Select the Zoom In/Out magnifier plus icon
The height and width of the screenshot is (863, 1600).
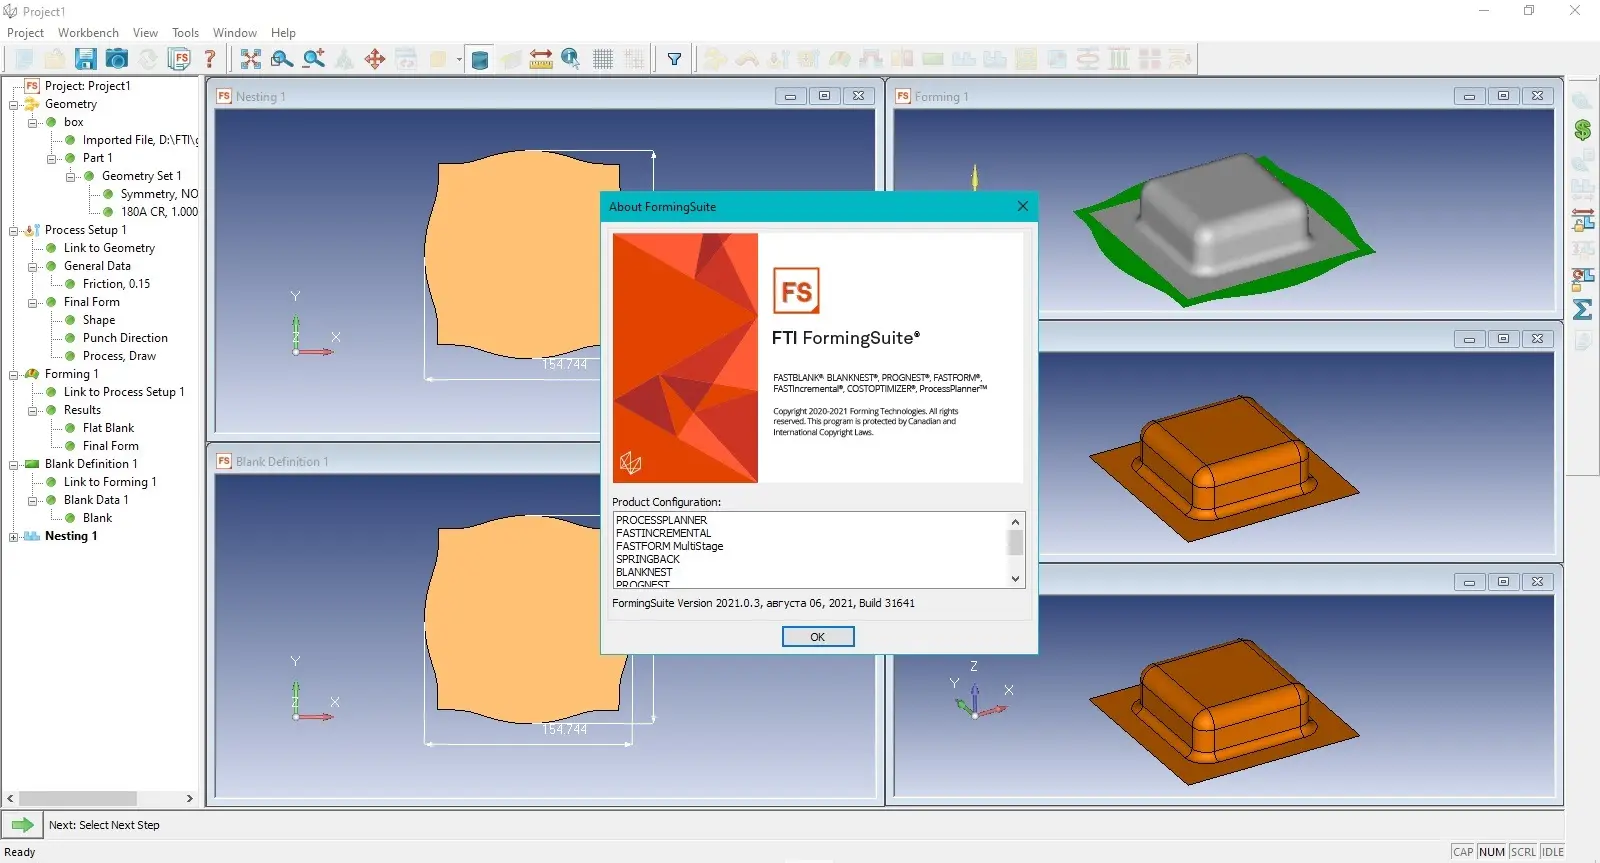[314, 59]
